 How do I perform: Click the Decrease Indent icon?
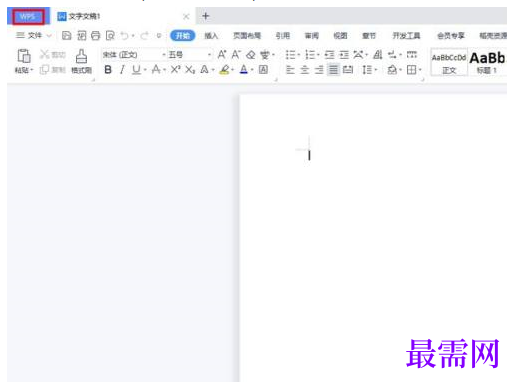coord(329,54)
